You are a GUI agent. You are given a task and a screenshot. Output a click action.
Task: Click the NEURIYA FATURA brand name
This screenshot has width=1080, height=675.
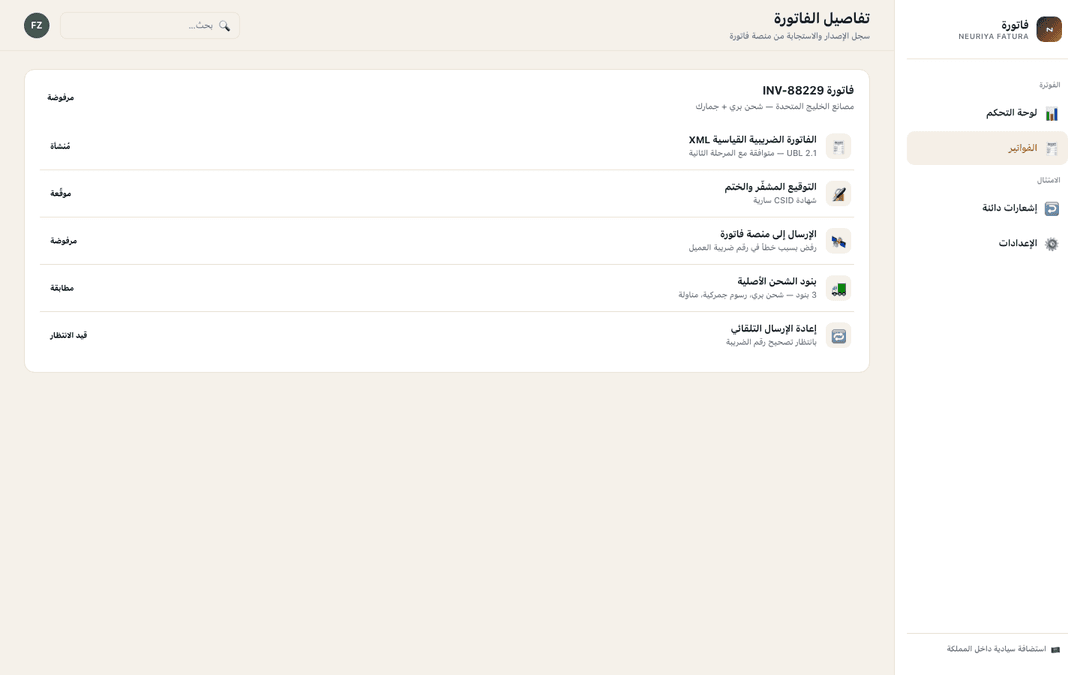coord(993,37)
